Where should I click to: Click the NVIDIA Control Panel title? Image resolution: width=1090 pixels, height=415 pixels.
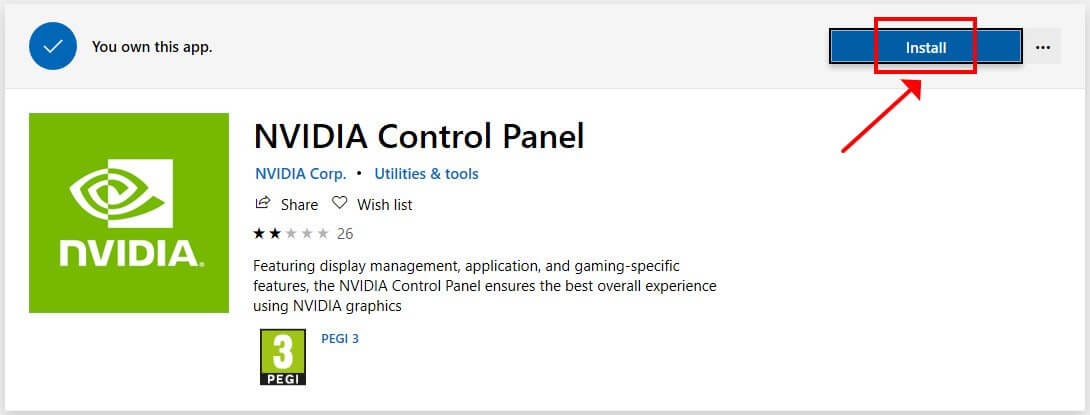(419, 136)
